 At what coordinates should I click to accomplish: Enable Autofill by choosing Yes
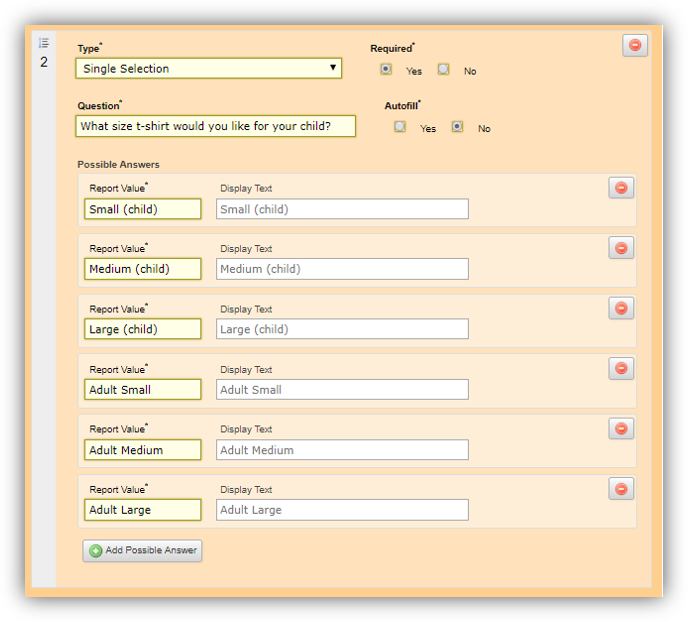click(400, 127)
